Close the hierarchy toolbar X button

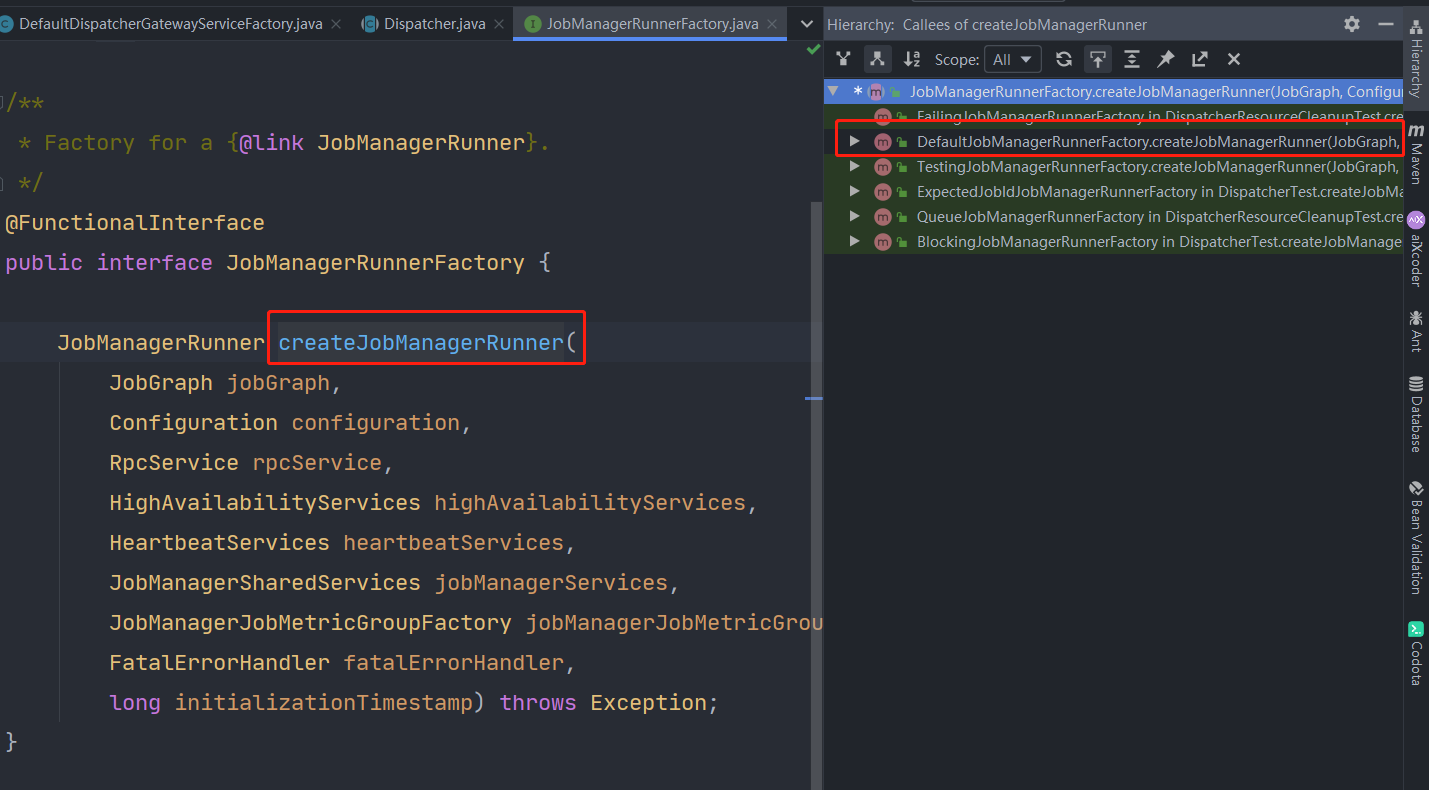[1233, 59]
